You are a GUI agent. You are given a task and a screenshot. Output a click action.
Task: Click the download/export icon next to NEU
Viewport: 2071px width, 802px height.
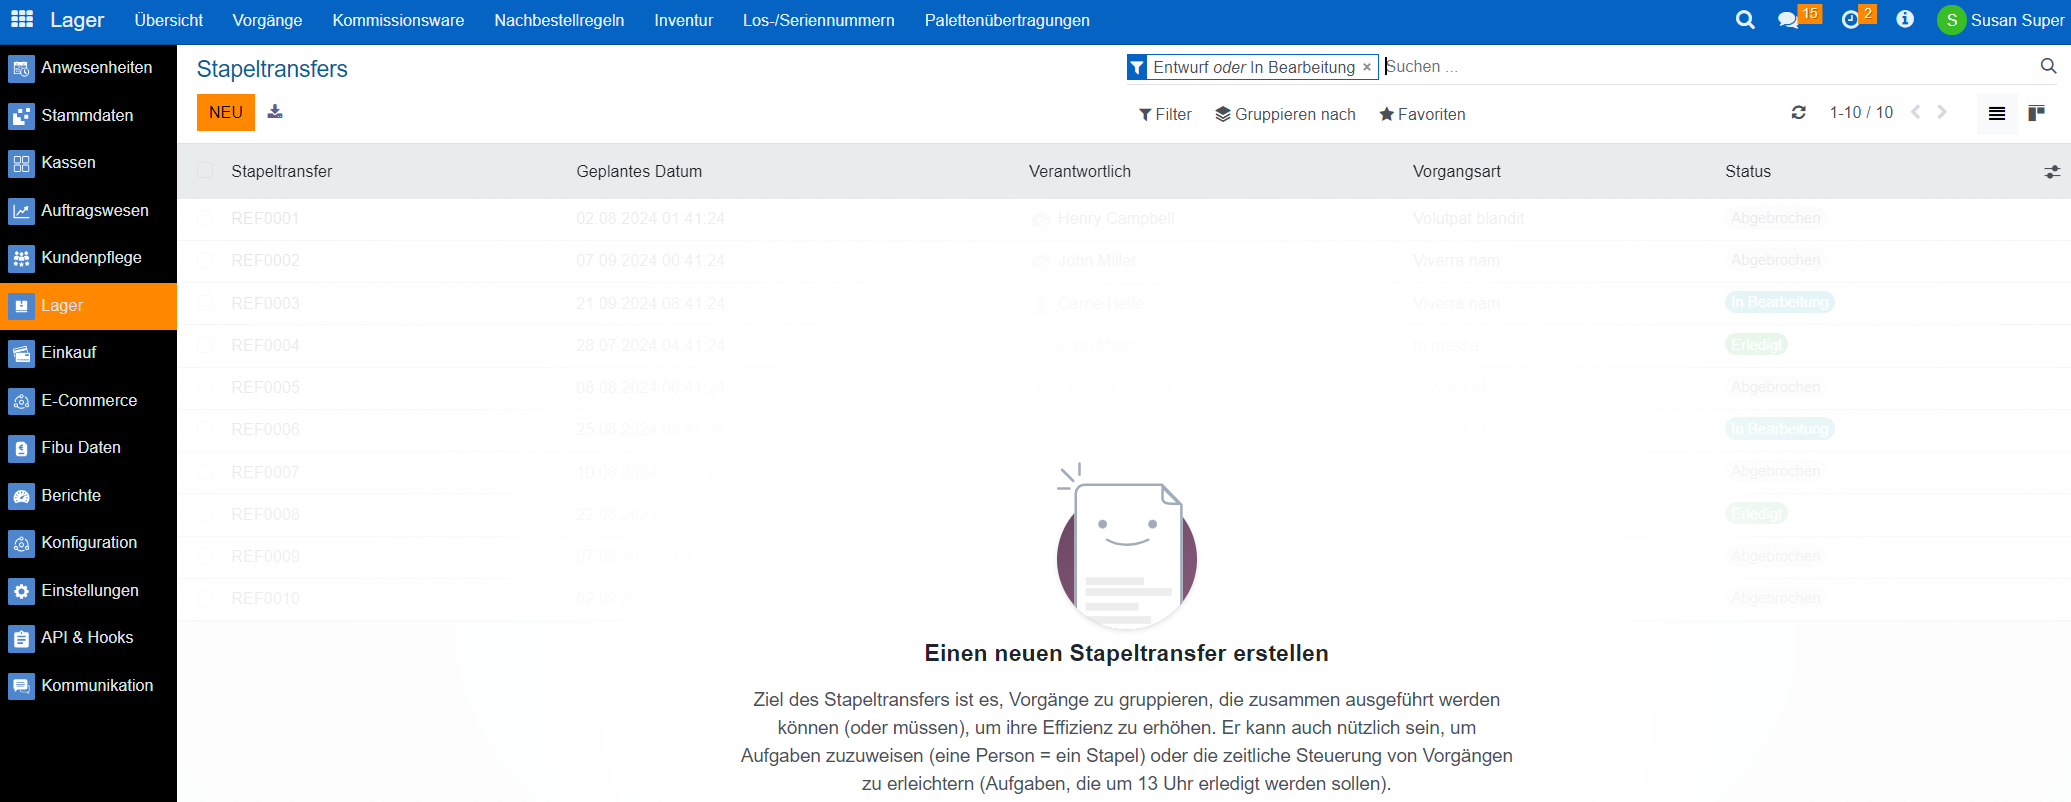click(x=275, y=112)
